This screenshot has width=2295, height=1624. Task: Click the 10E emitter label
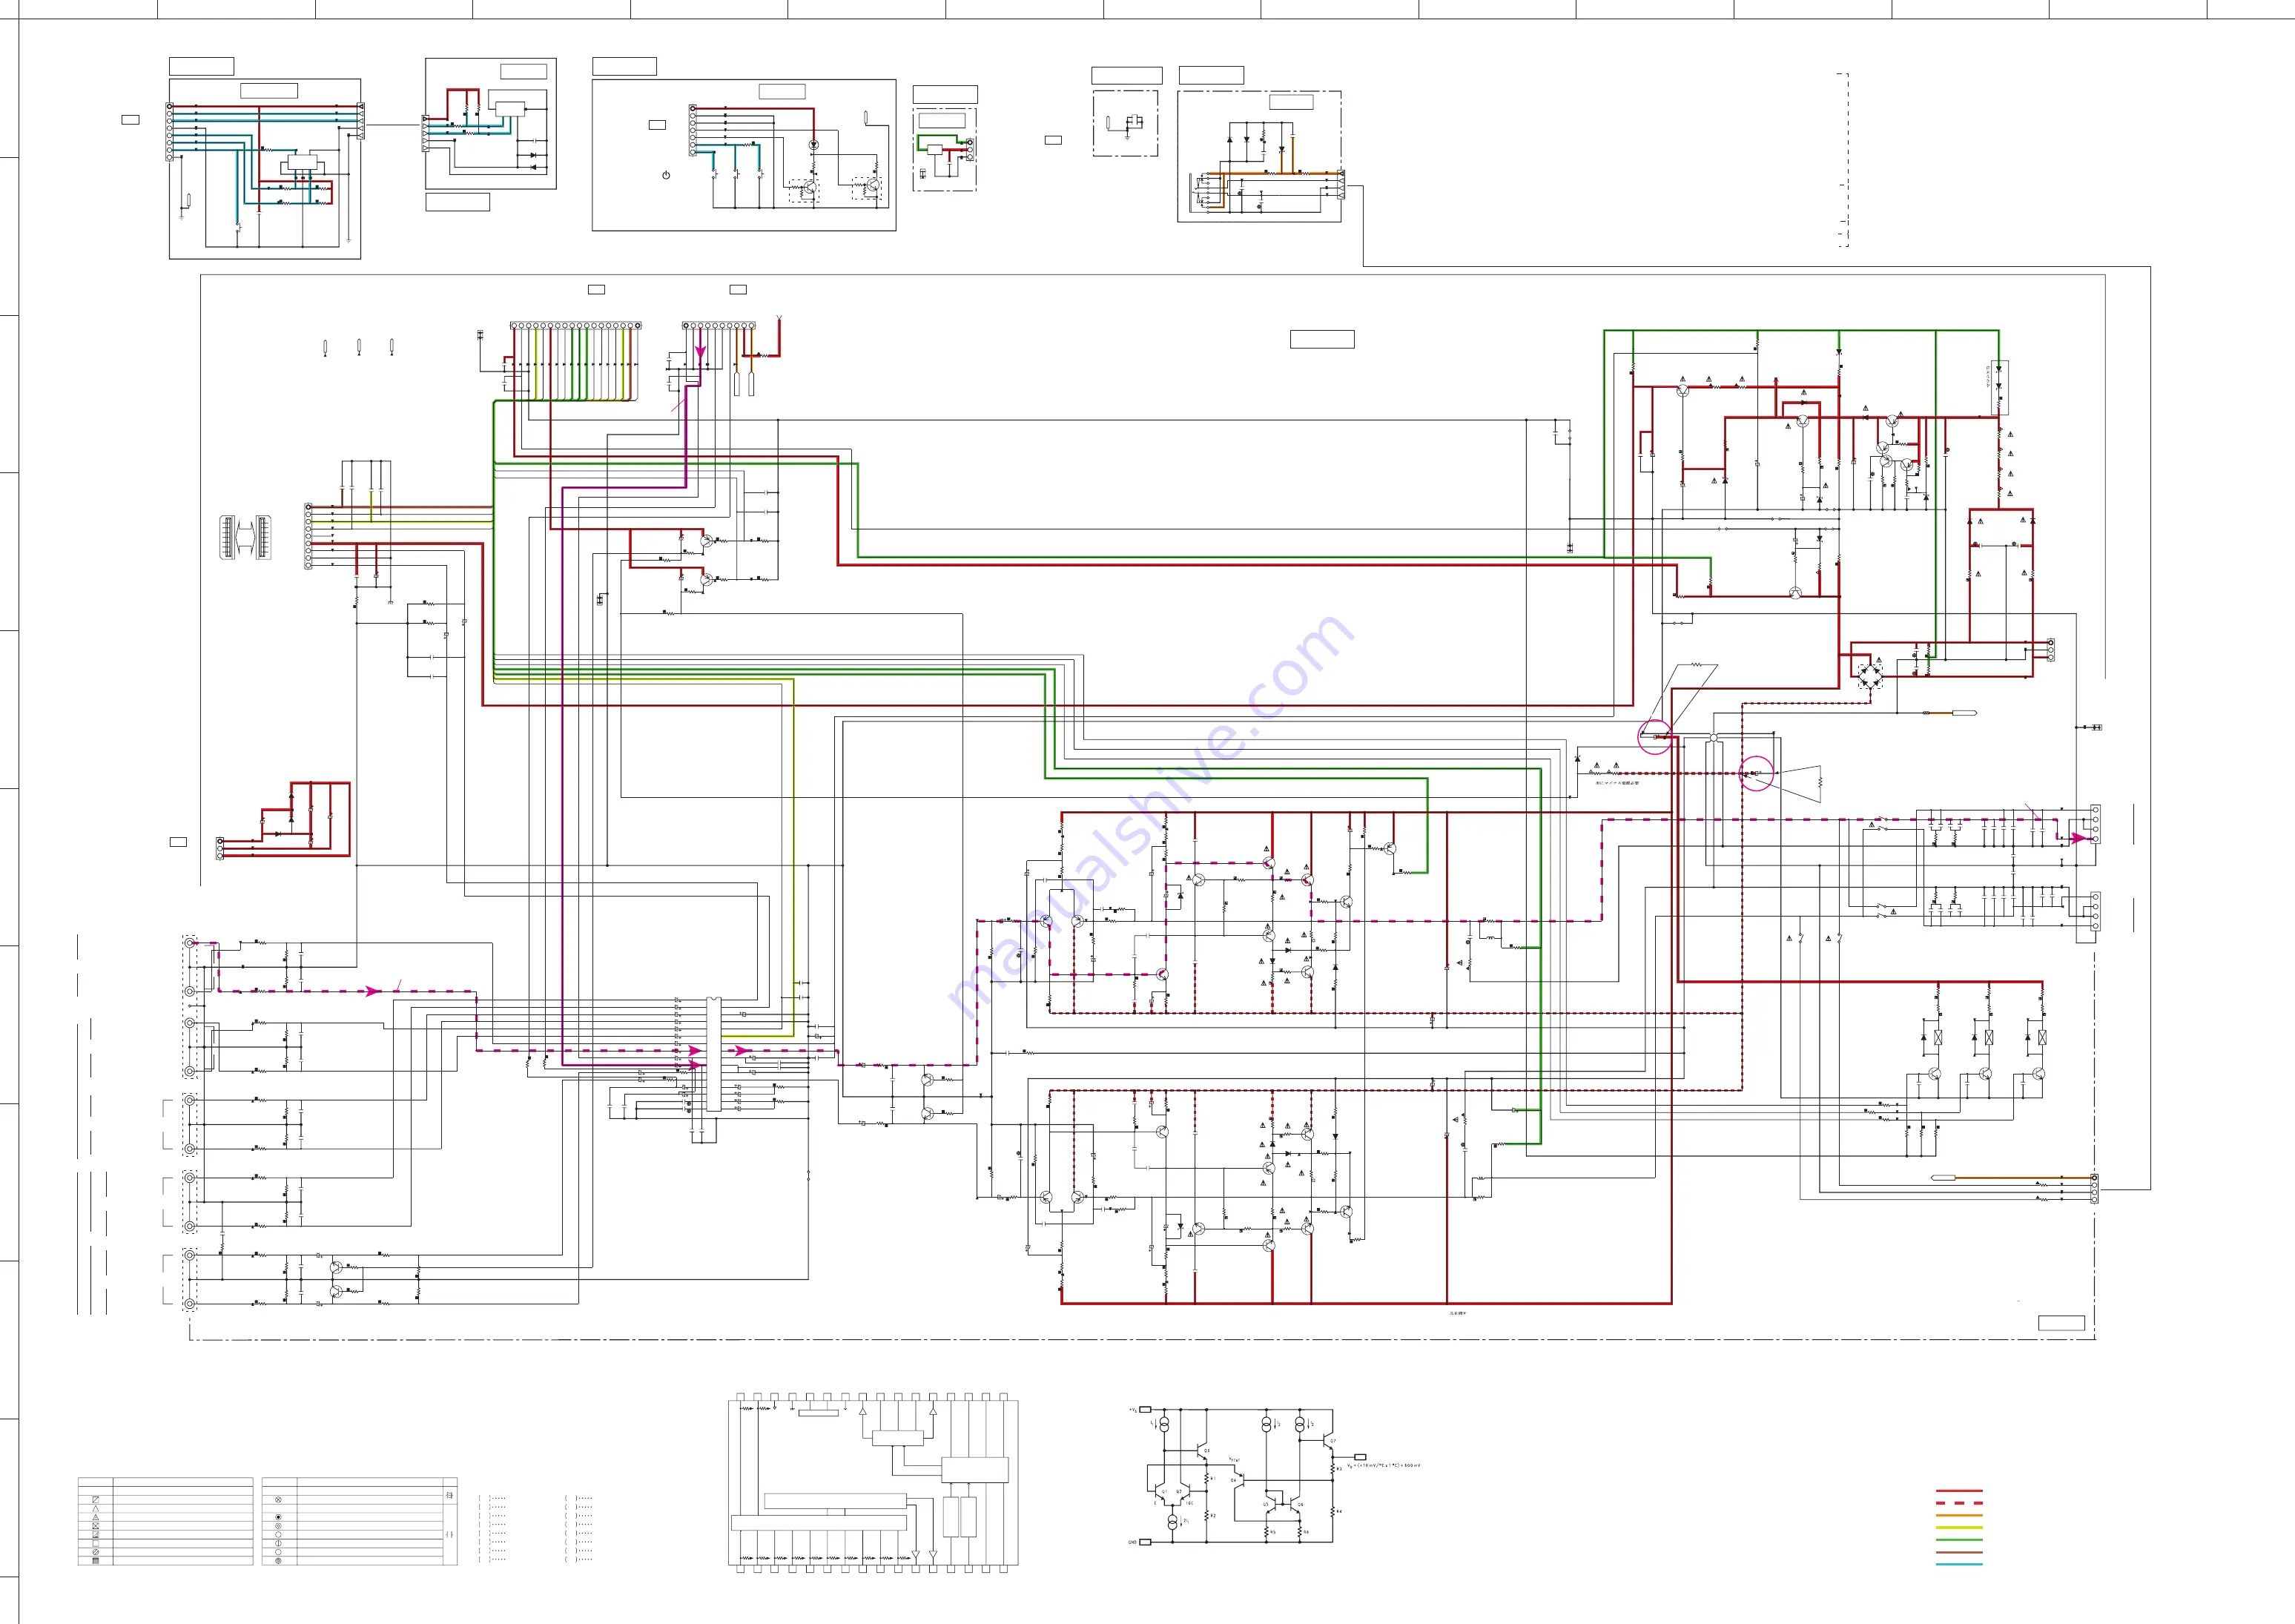click(1190, 1503)
